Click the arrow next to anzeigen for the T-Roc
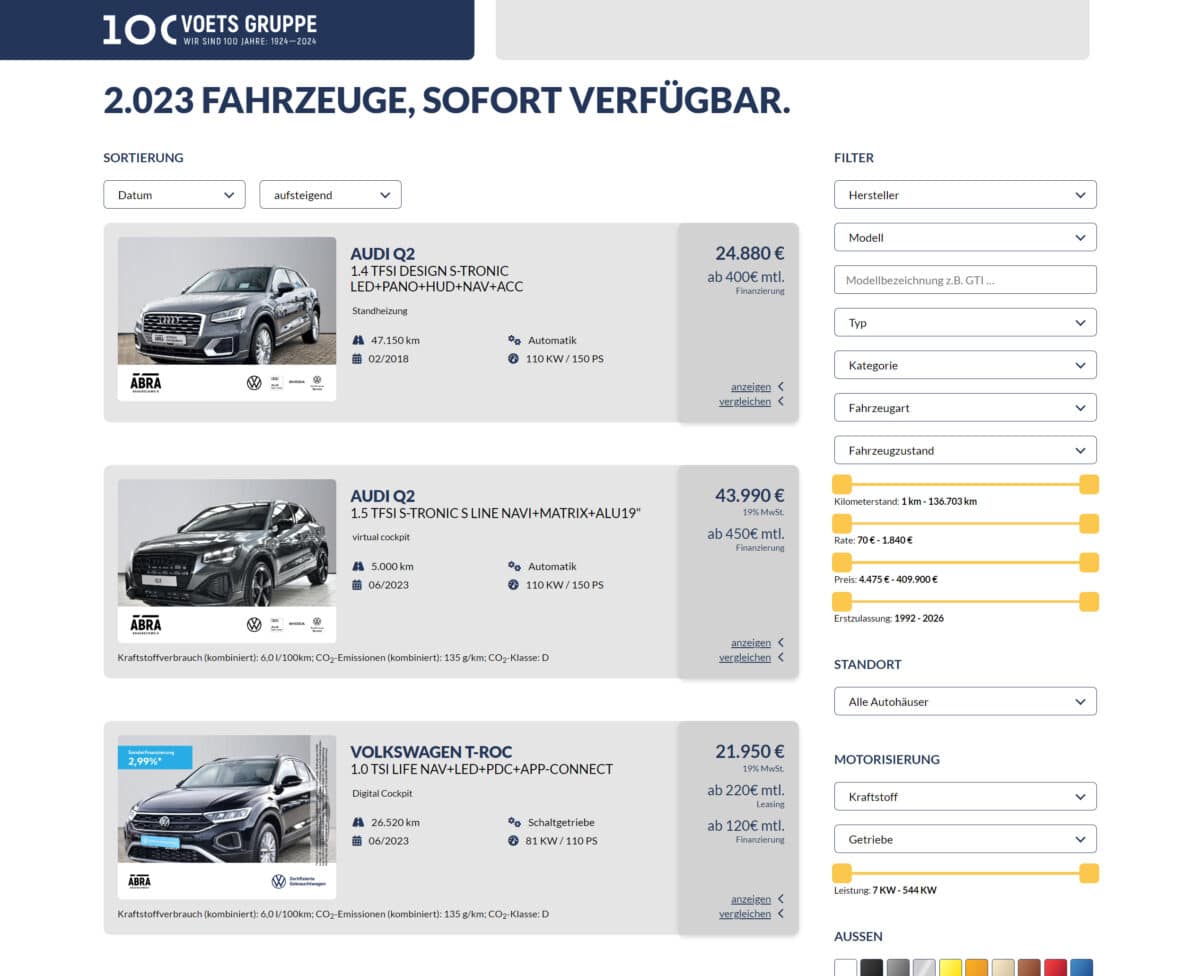This screenshot has width=1200, height=976. tap(780, 898)
